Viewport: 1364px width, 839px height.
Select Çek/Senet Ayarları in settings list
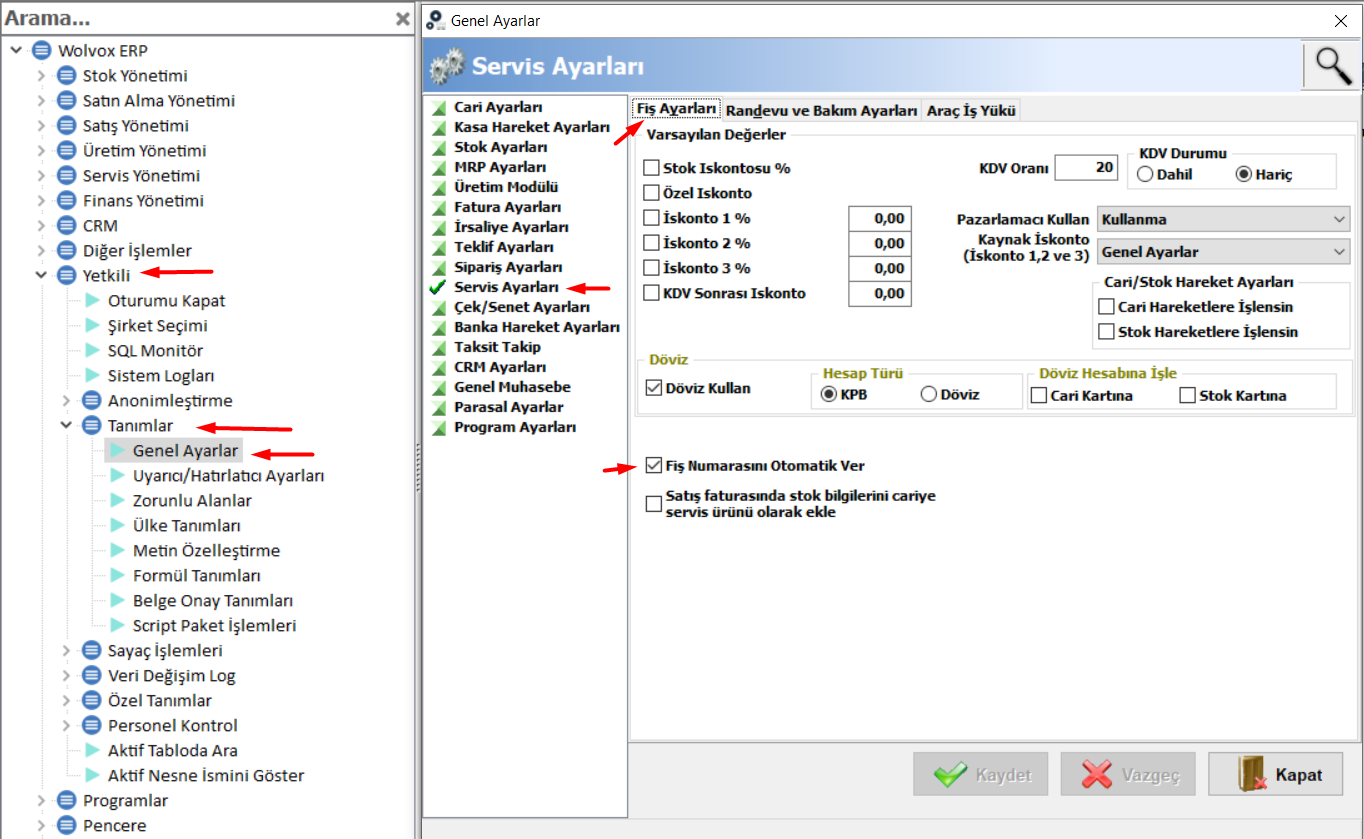[521, 307]
